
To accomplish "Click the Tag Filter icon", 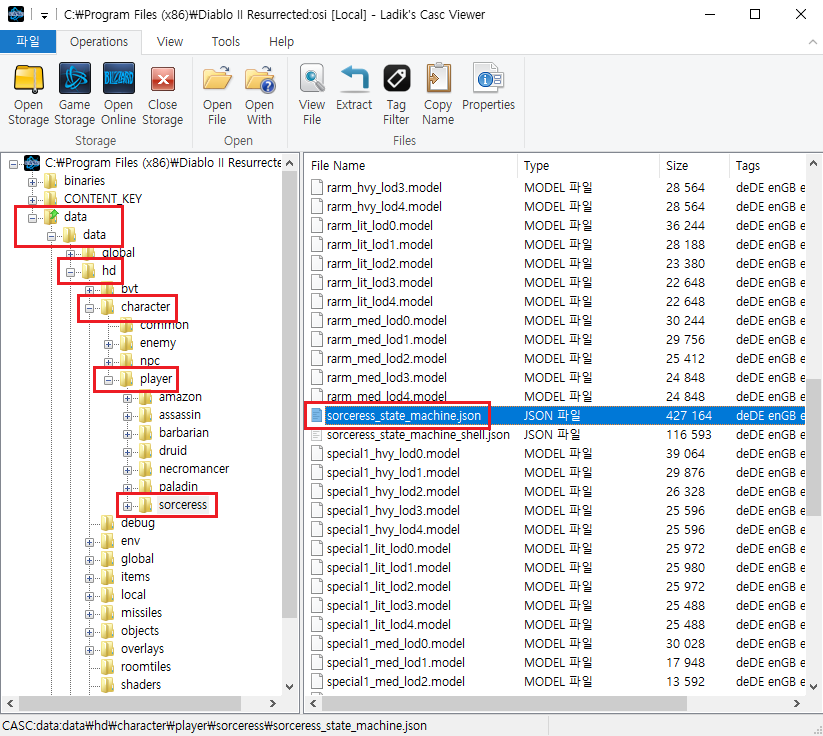I will 396,79.
